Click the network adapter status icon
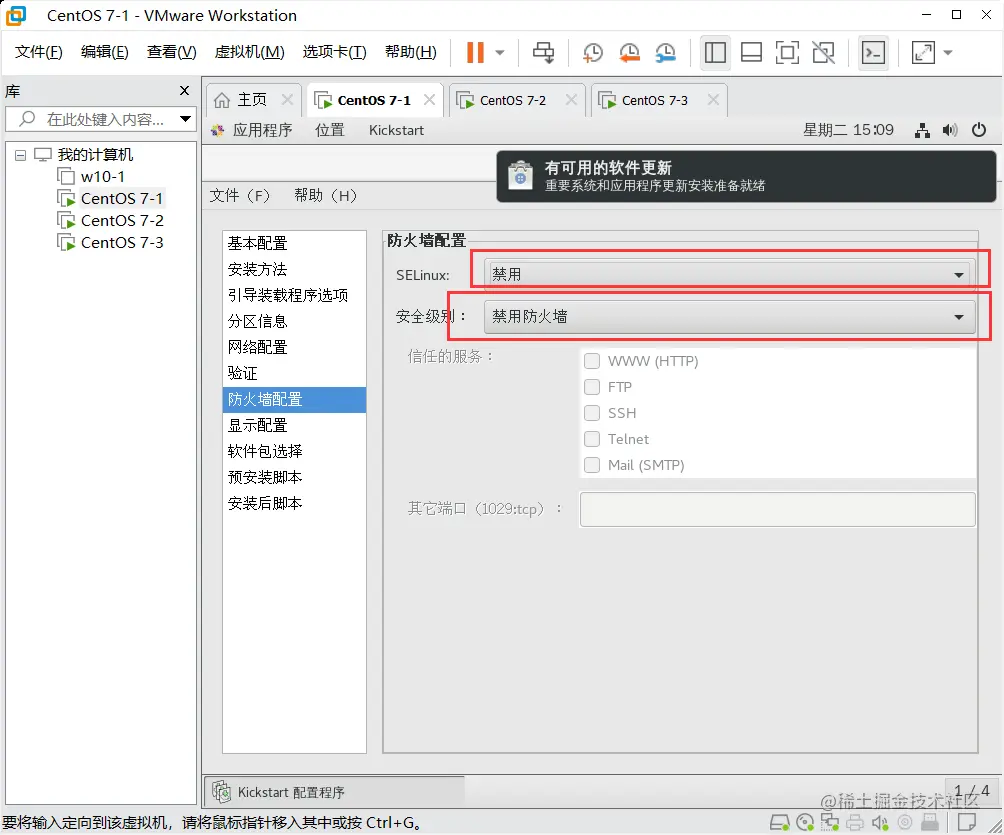This screenshot has width=1004, height=835. pos(830,822)
